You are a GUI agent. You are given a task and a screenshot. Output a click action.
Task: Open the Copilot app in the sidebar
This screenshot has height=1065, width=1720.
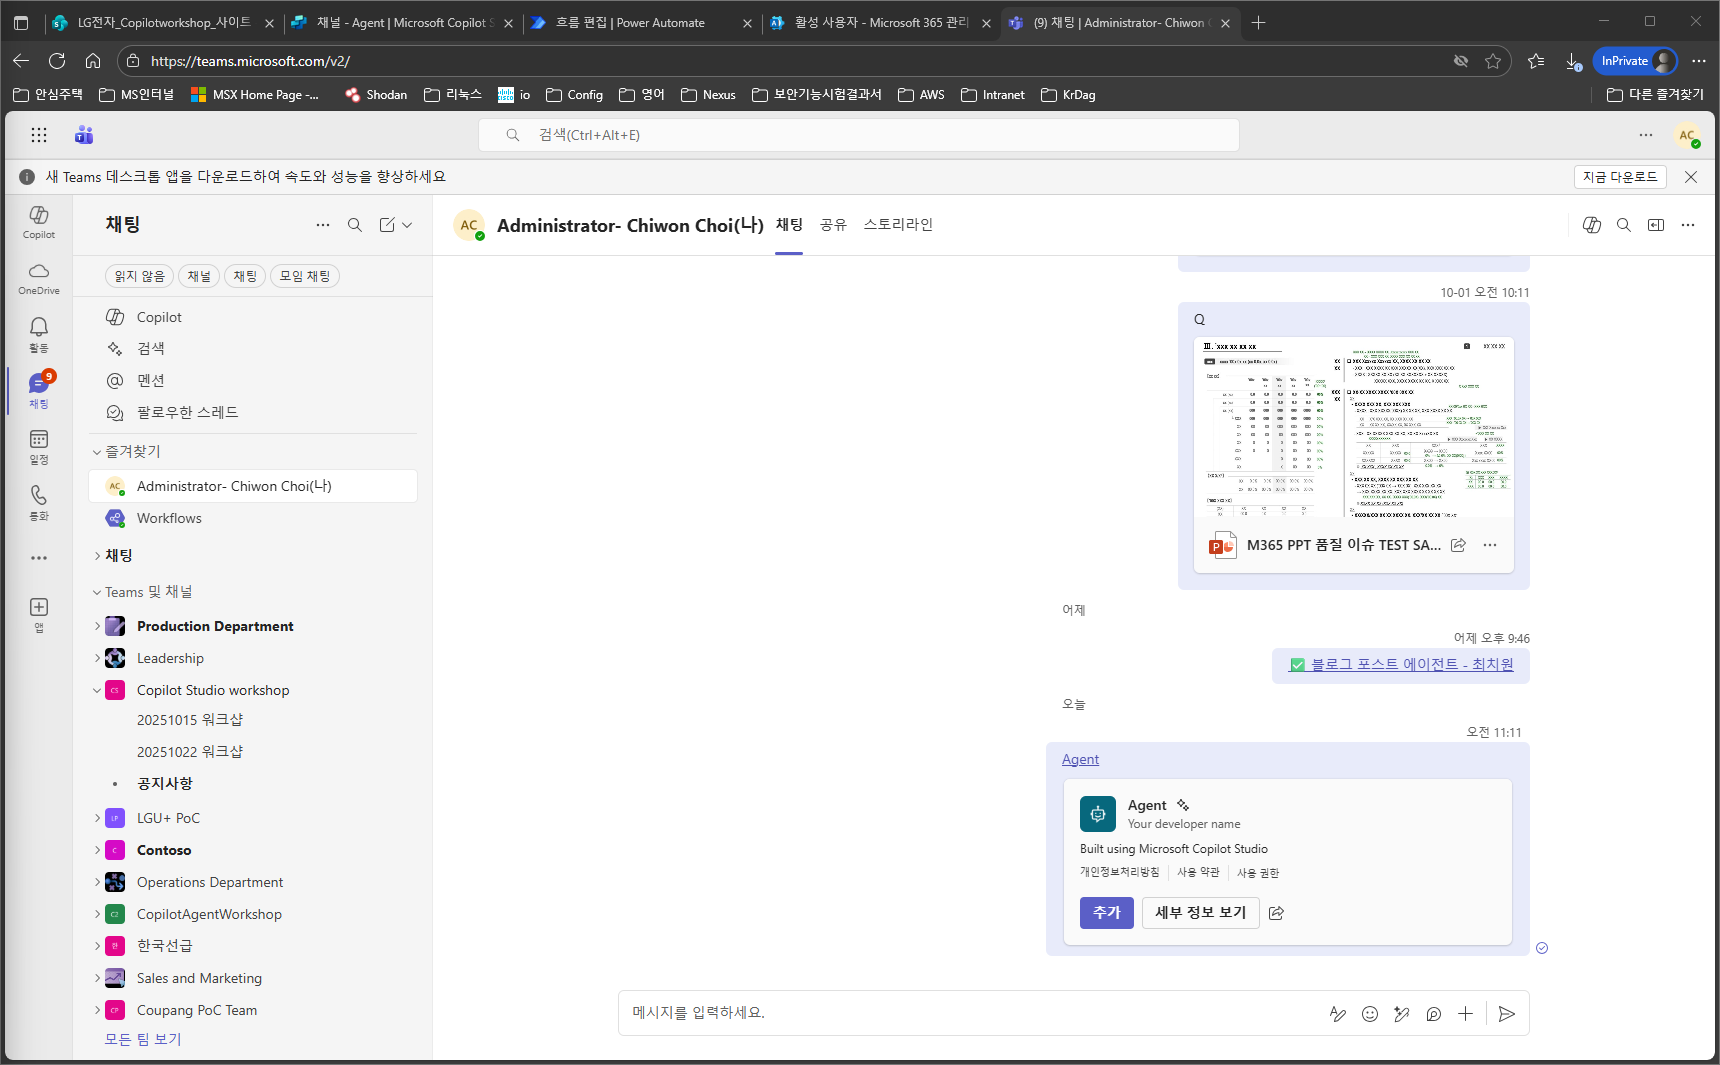[38, 222]
